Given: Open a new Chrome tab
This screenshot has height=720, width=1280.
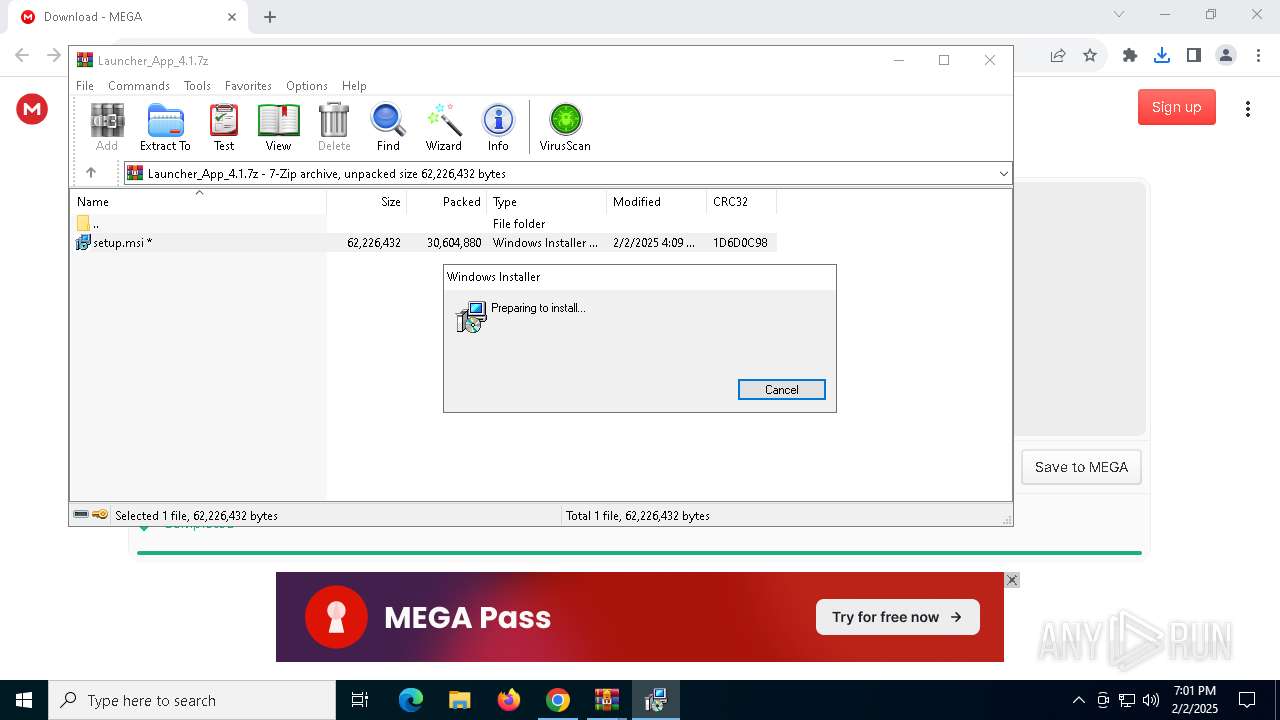Looking at the screenshot, I should 270,17.
